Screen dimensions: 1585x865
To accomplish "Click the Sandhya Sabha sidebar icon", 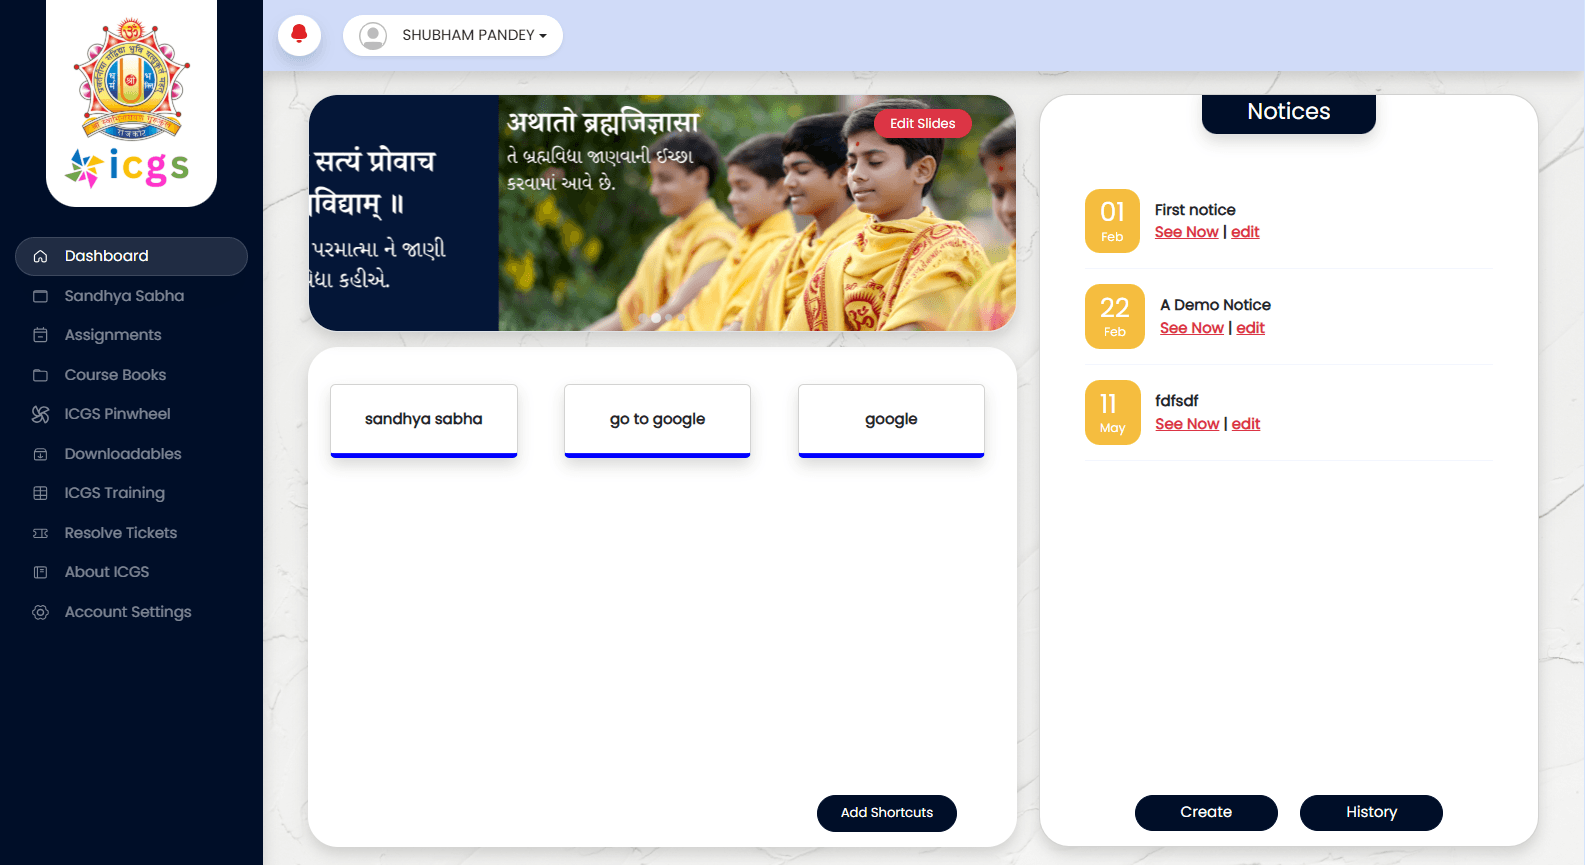I will [40, 296].
